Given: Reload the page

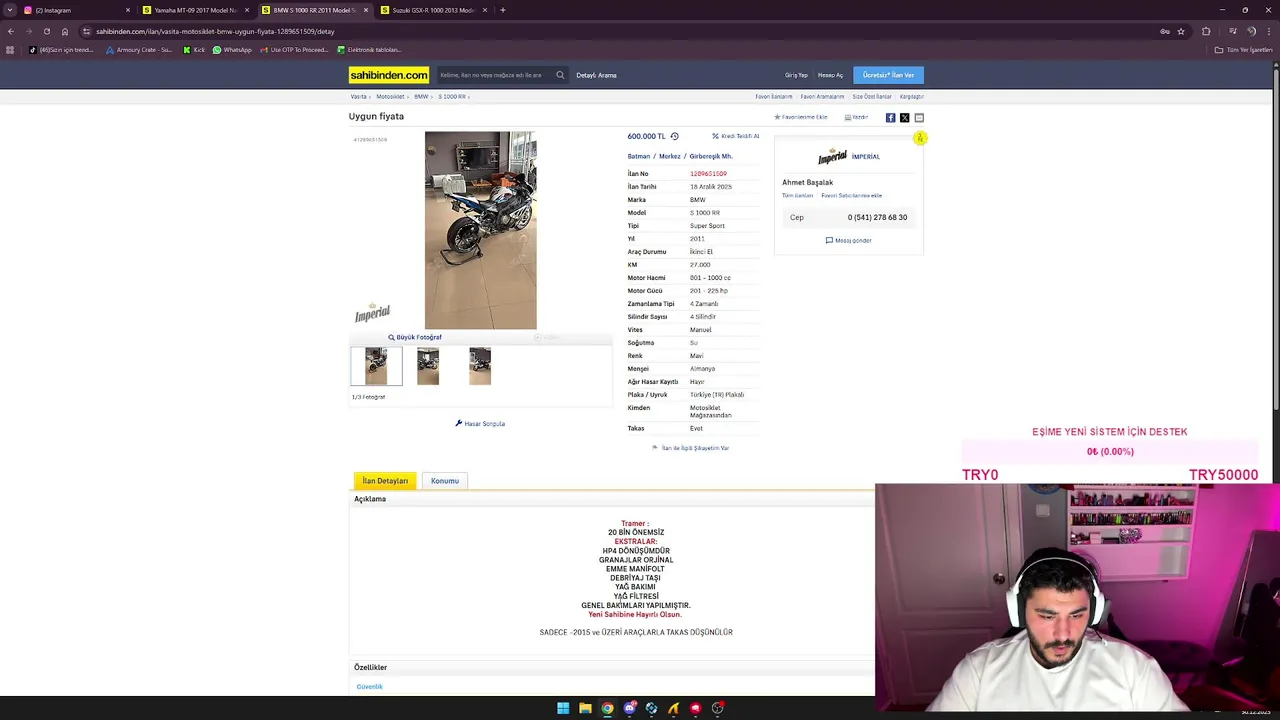Looking at the screenshot, I should pyautogui.click(x=46, y=31).
